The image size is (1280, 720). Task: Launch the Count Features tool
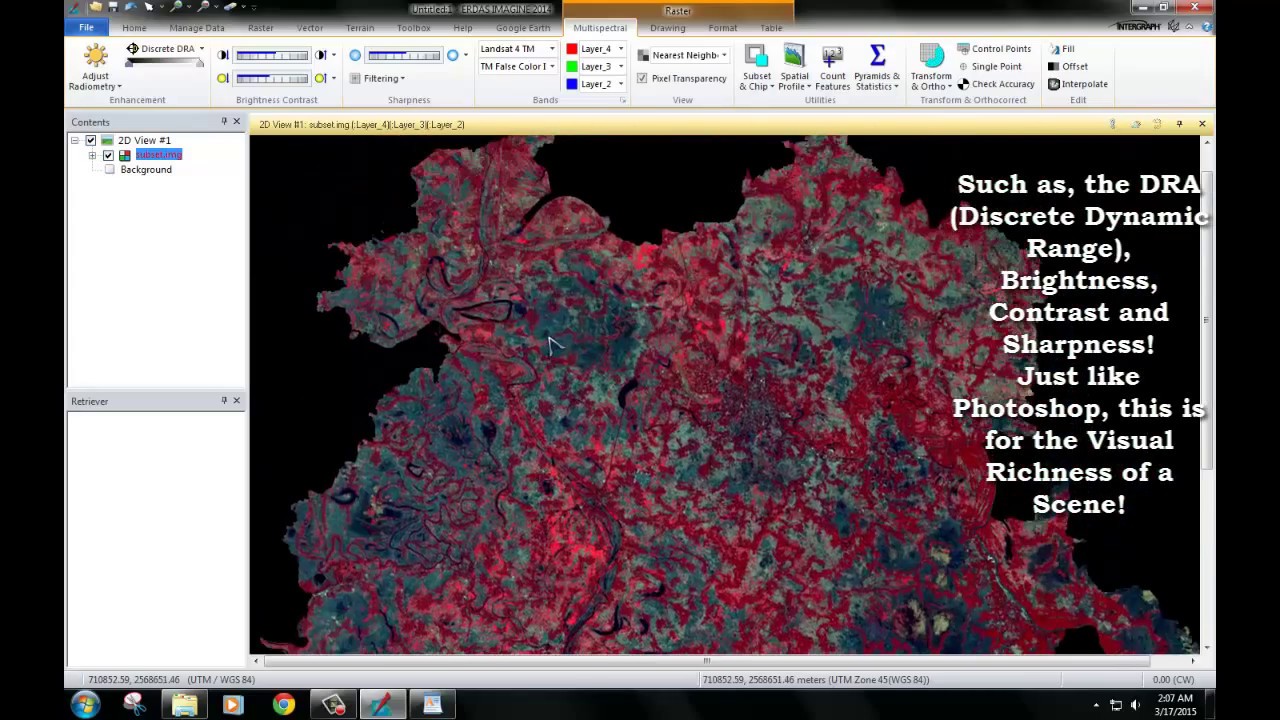tap(832, 67)
